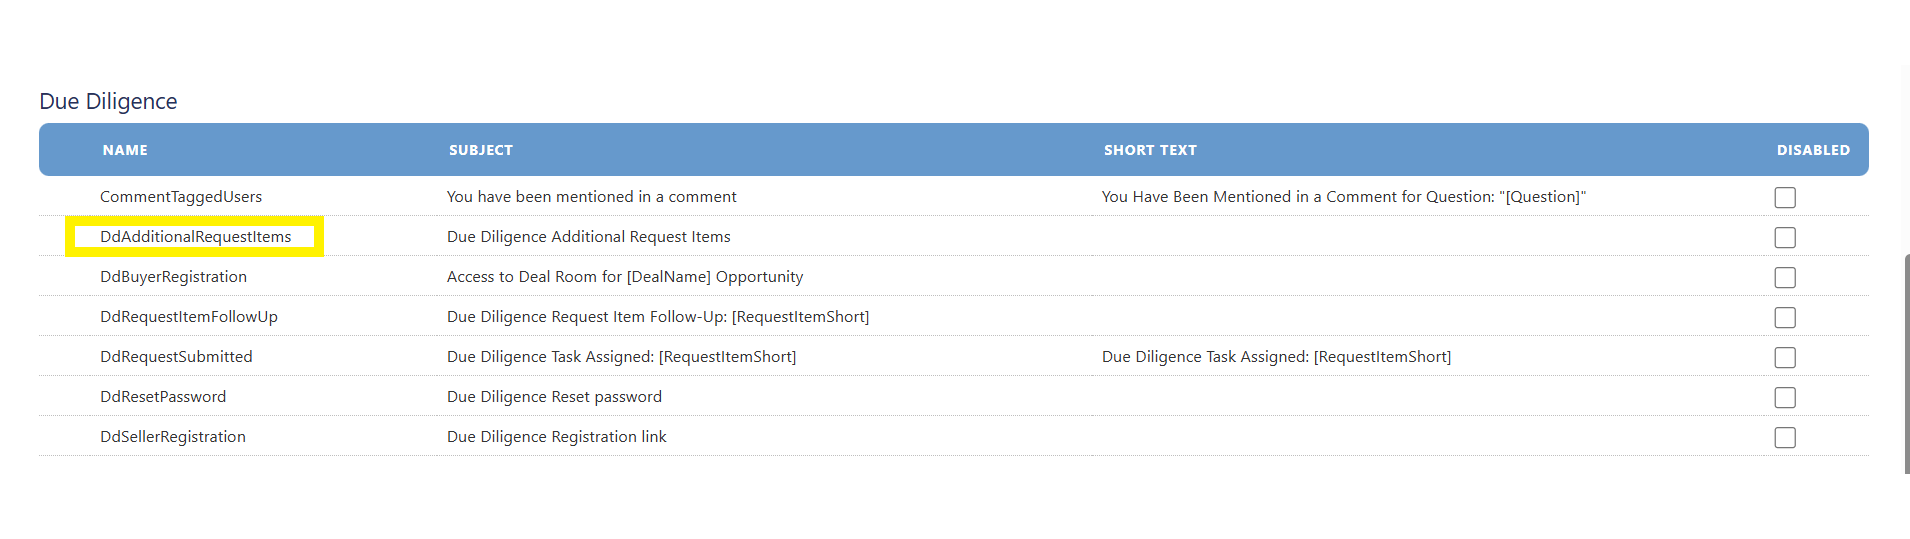This screenshot has width=1910, height=539.
Task: Tick Disabled checkbox for DdAdditionalRequestItems
Action: 1785,237
